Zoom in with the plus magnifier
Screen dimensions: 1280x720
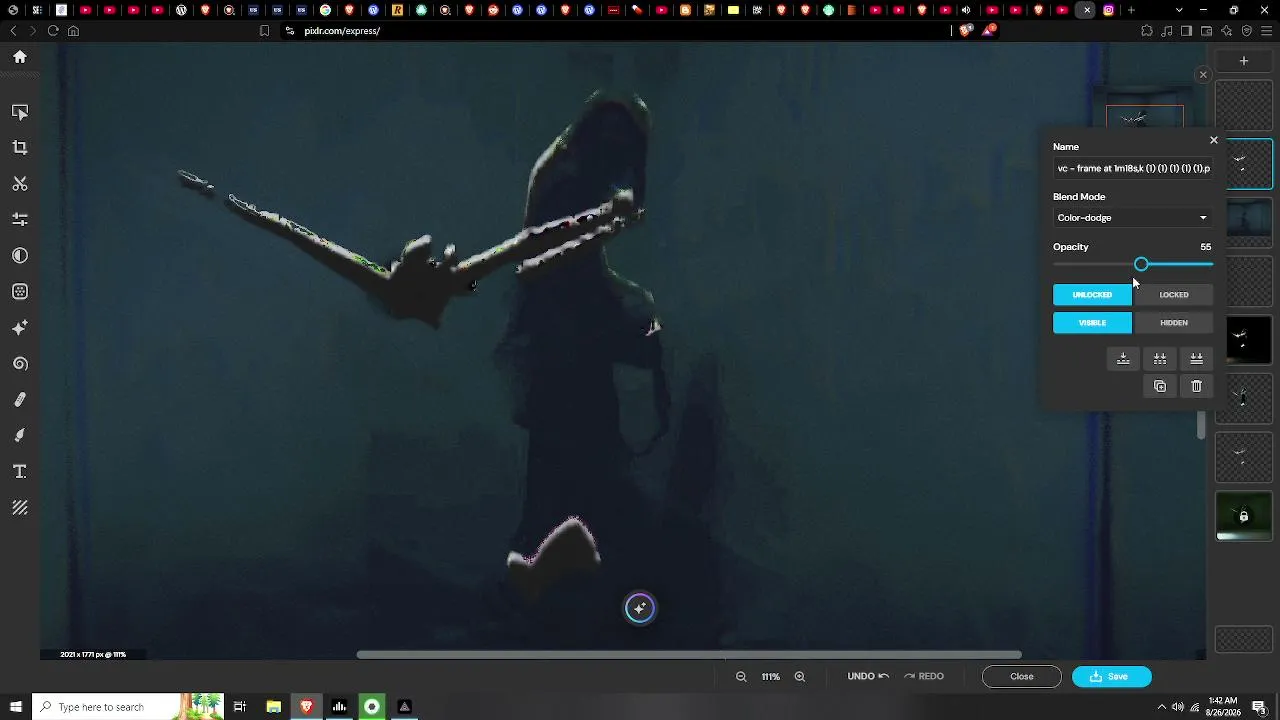[800, 677]
